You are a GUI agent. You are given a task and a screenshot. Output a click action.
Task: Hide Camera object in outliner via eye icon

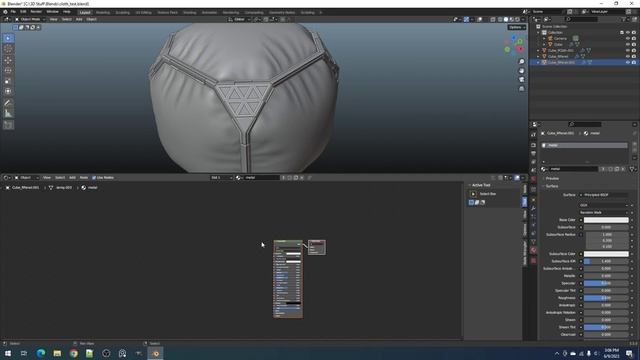click(628, 38)
